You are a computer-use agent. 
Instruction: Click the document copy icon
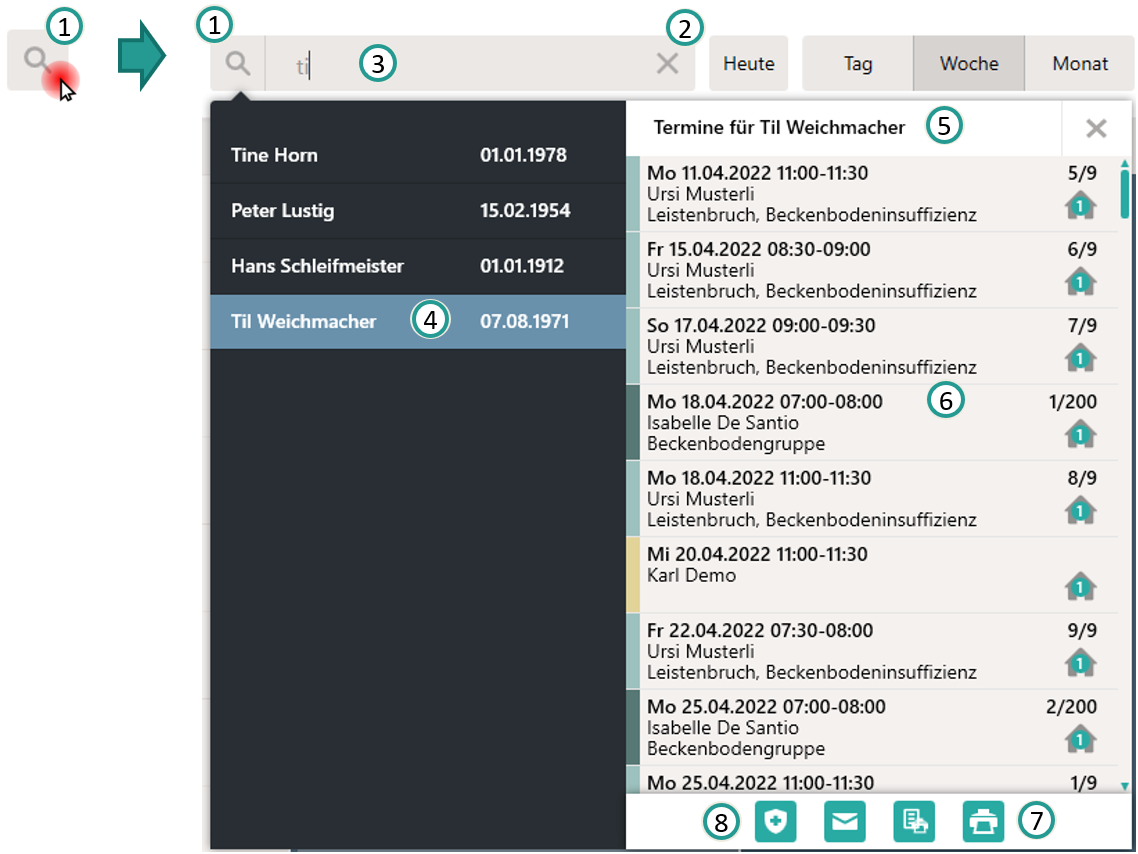(914, 822)
